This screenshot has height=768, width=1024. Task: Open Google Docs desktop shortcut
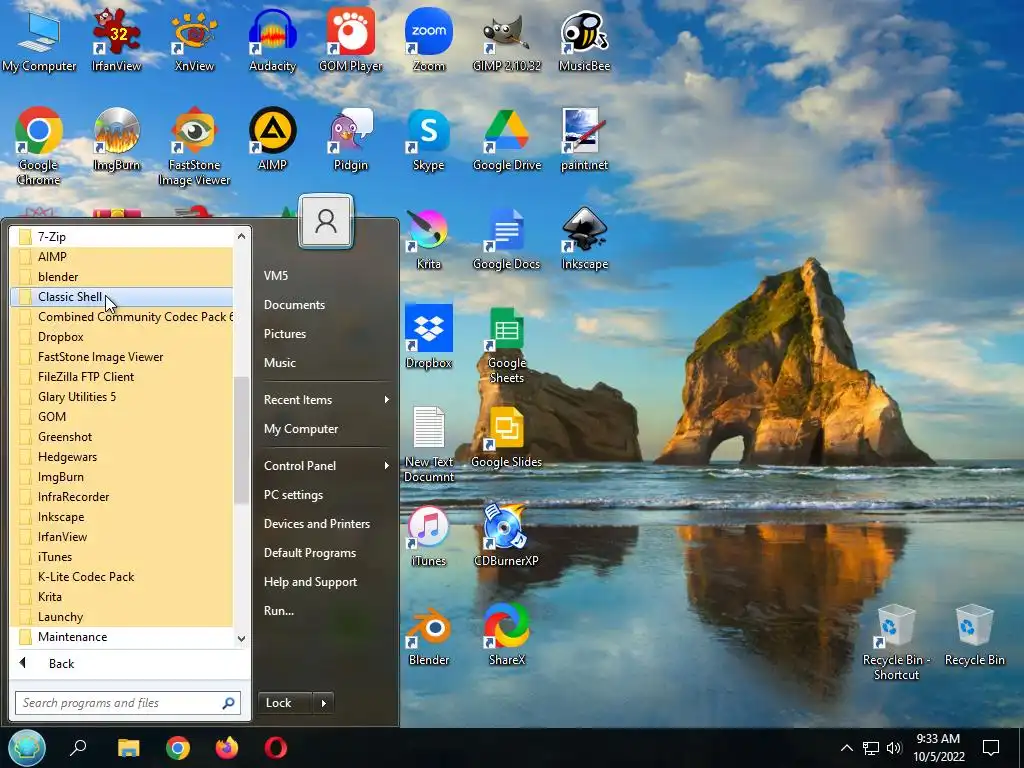pyautogui.click(x=507, y=238)
